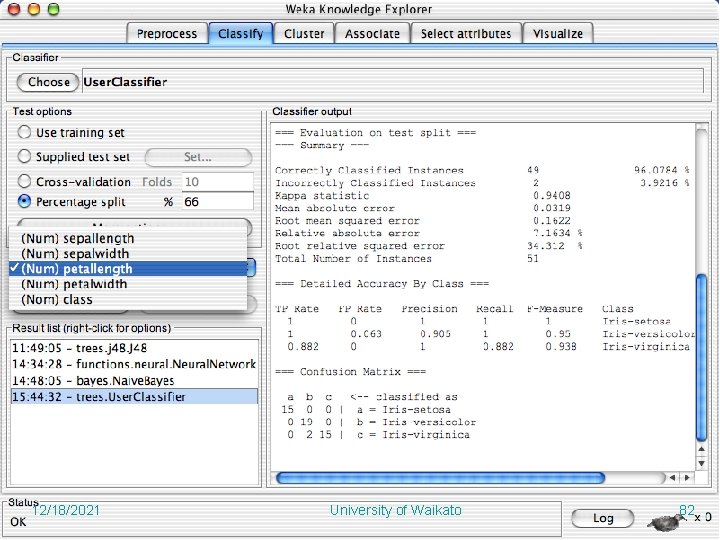This screenshot has width=720, height=540.
Task: Click the Confusion Matrix heading
Action: tap(350, 371)
